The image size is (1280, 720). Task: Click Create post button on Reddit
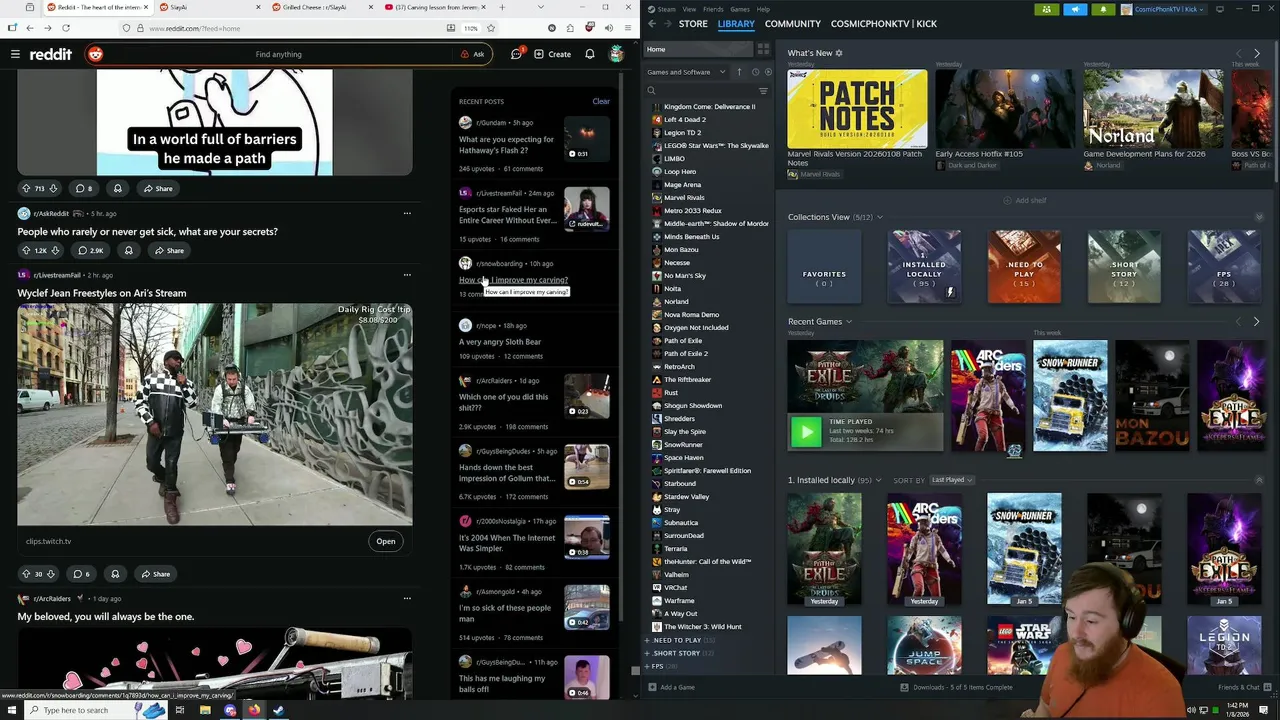tap(552, 54)
